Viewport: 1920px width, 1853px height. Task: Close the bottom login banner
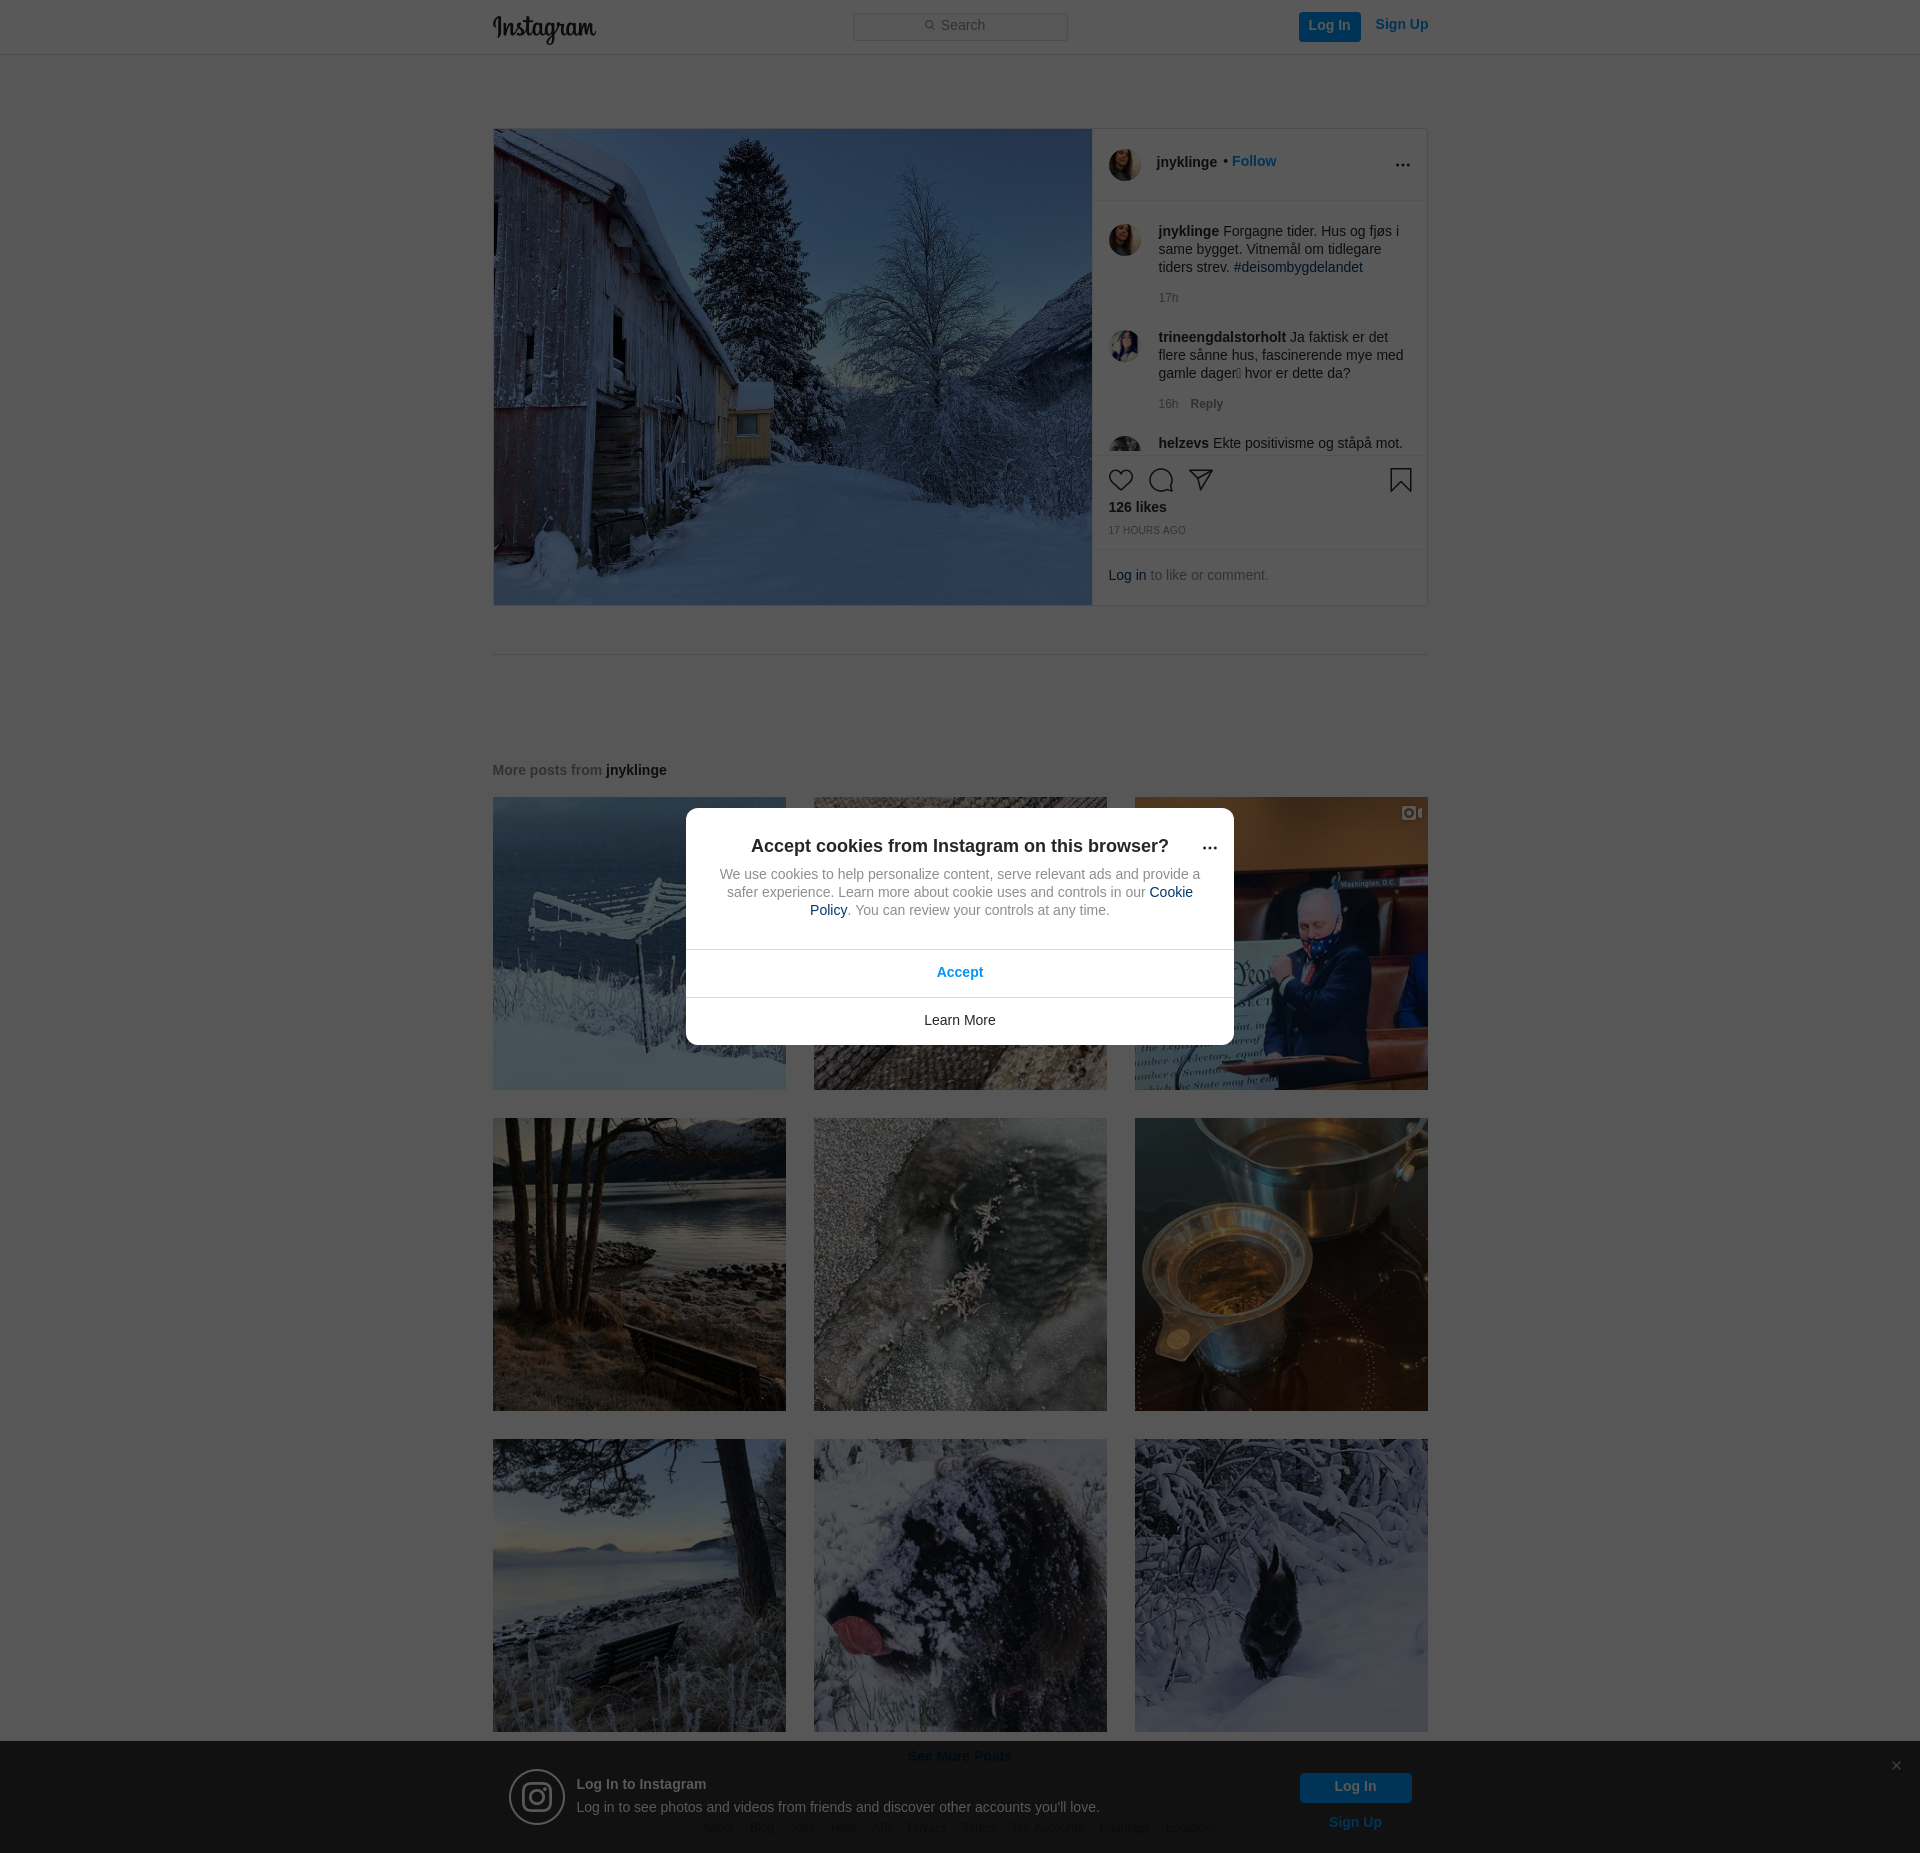pos(1896,1766)
